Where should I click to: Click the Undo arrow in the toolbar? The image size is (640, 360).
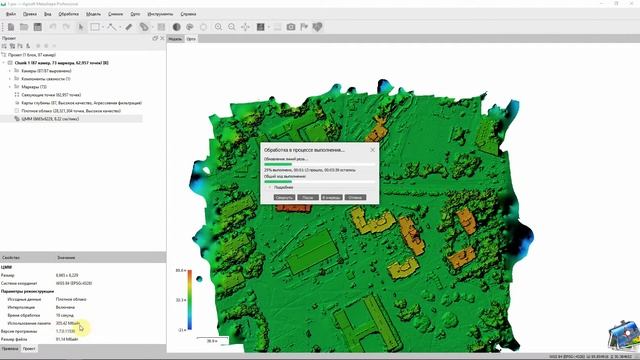coord(53,27)
